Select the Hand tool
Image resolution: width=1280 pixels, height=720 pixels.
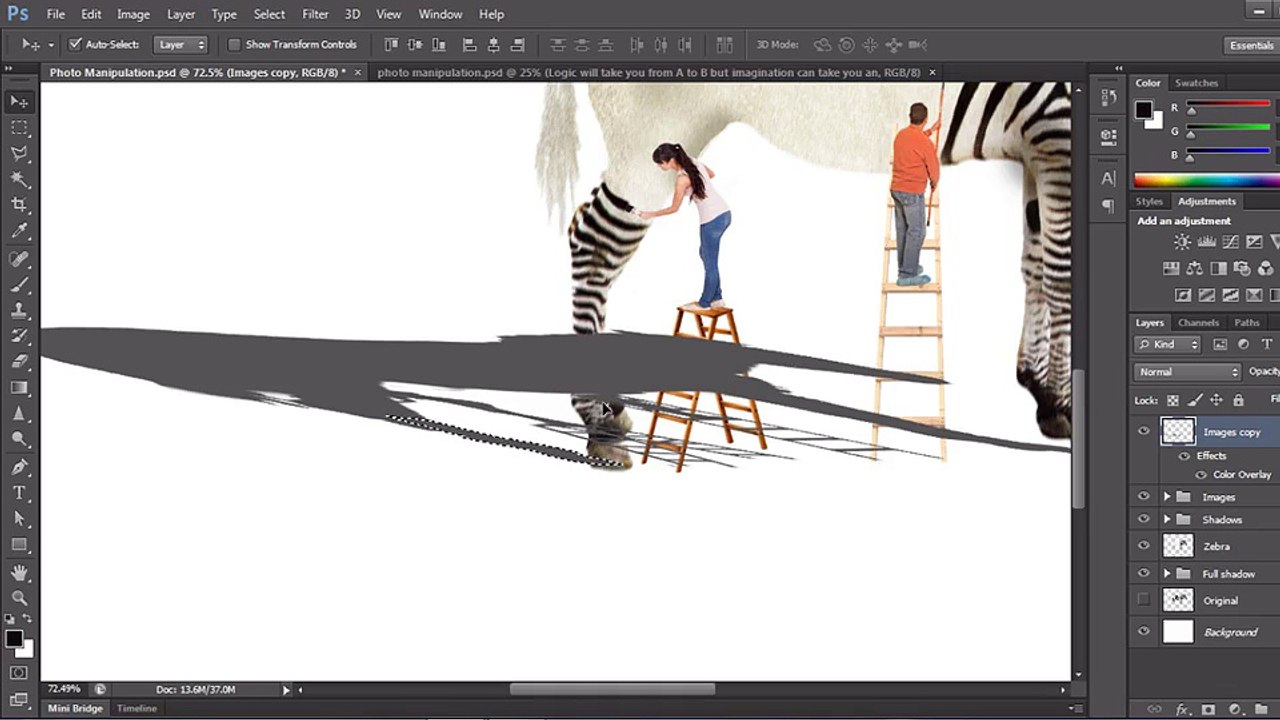point(19,572)
